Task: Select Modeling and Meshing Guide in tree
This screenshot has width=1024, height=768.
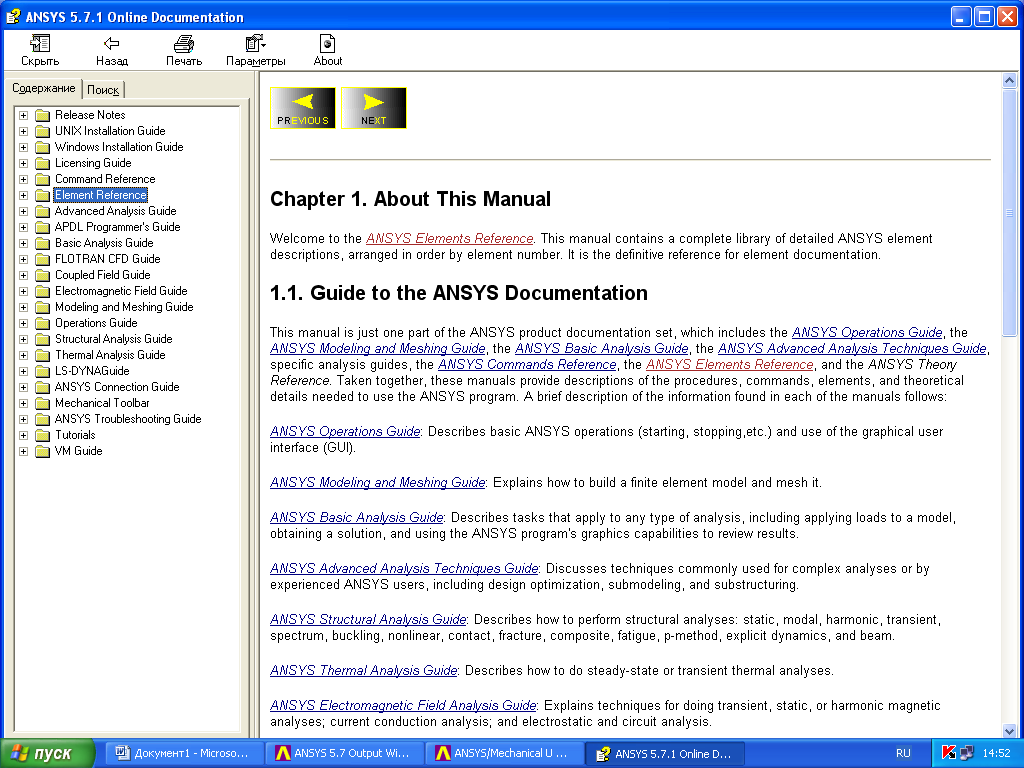Action: coord(124,307)
